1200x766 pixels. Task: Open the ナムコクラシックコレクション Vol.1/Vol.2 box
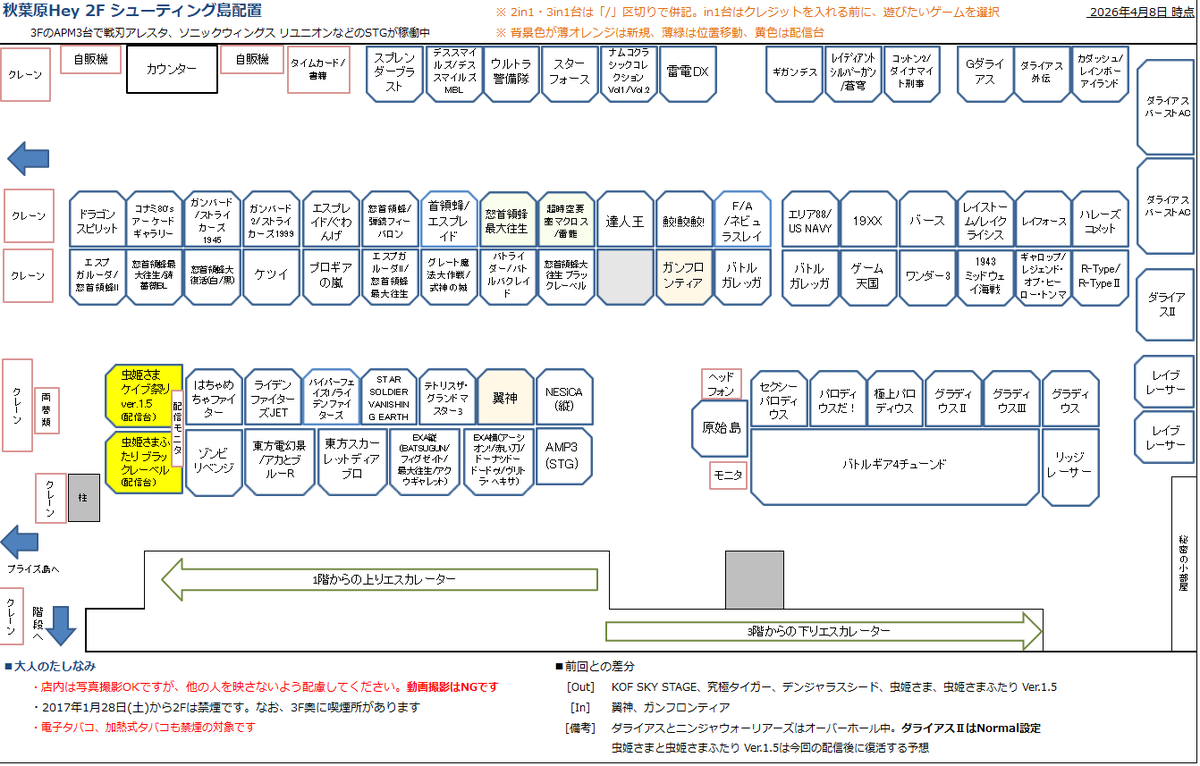click(x=628, y=73)
